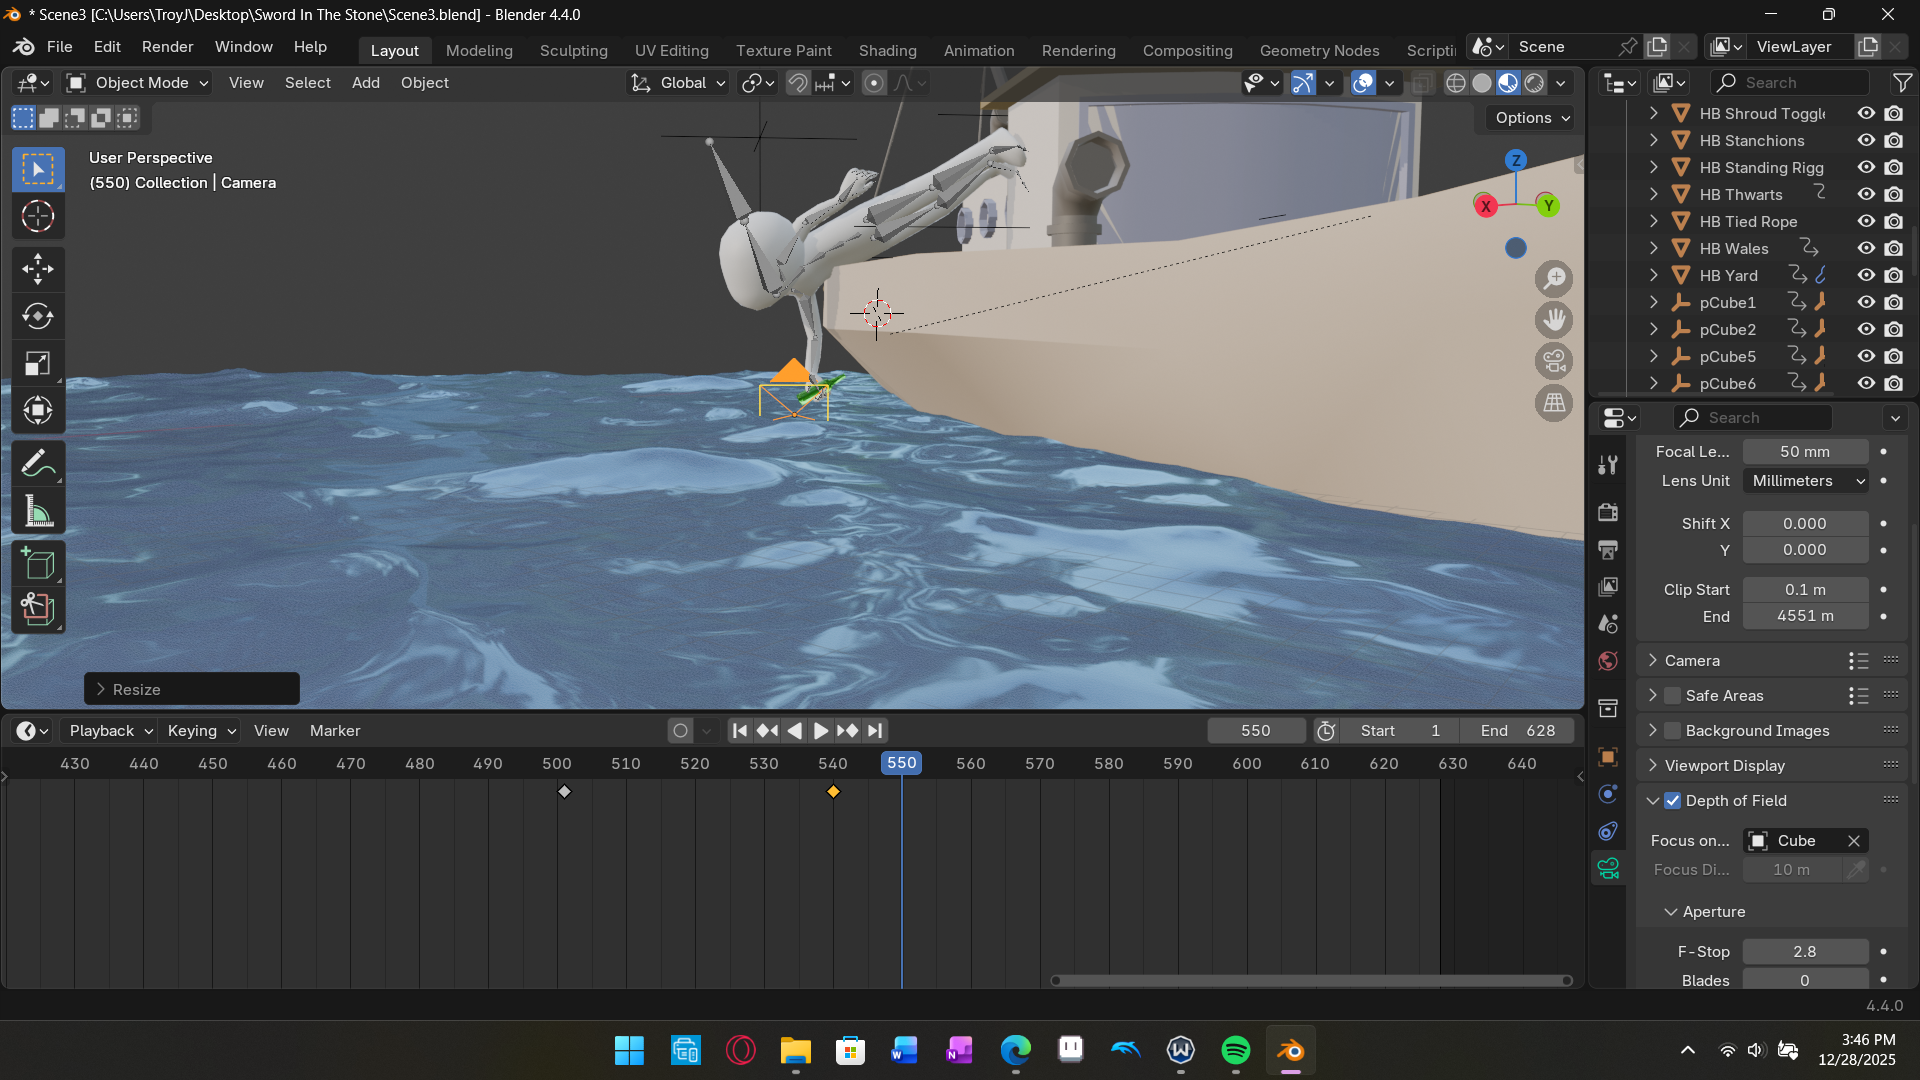Open the Tool properties tab

[1608, 465]
